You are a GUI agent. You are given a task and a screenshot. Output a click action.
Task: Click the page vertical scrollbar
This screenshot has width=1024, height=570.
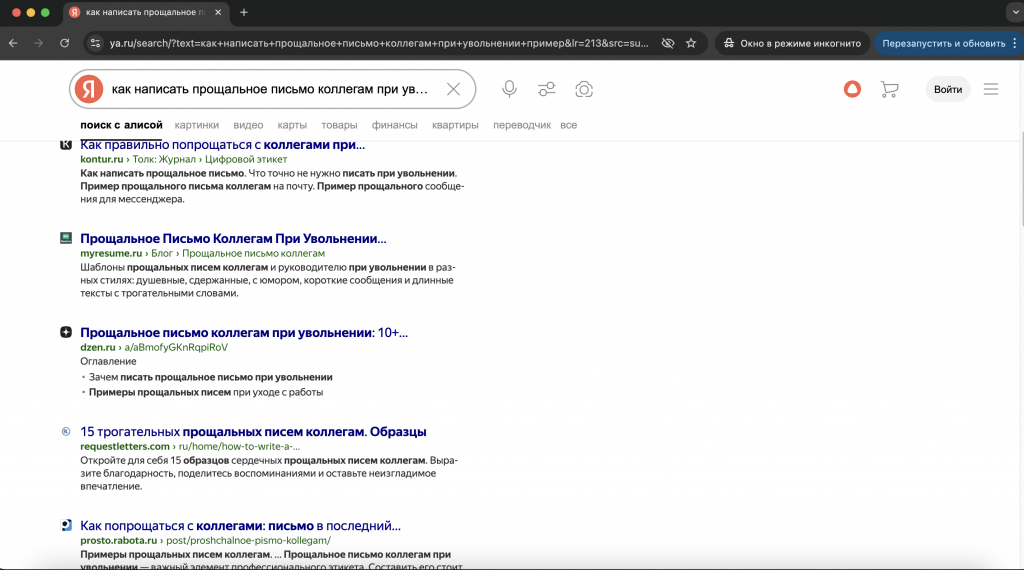click(1021, 180)
